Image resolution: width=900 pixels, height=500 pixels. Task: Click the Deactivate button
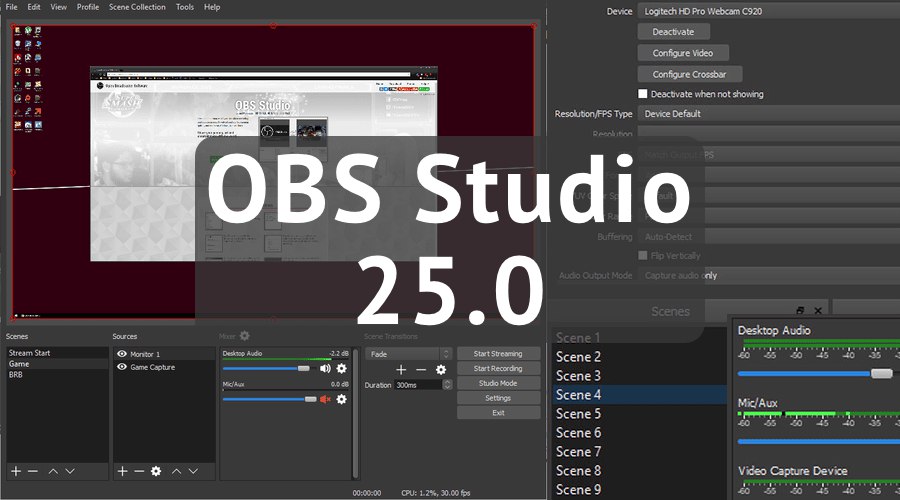pyautogui.click(x=673, y=32)
